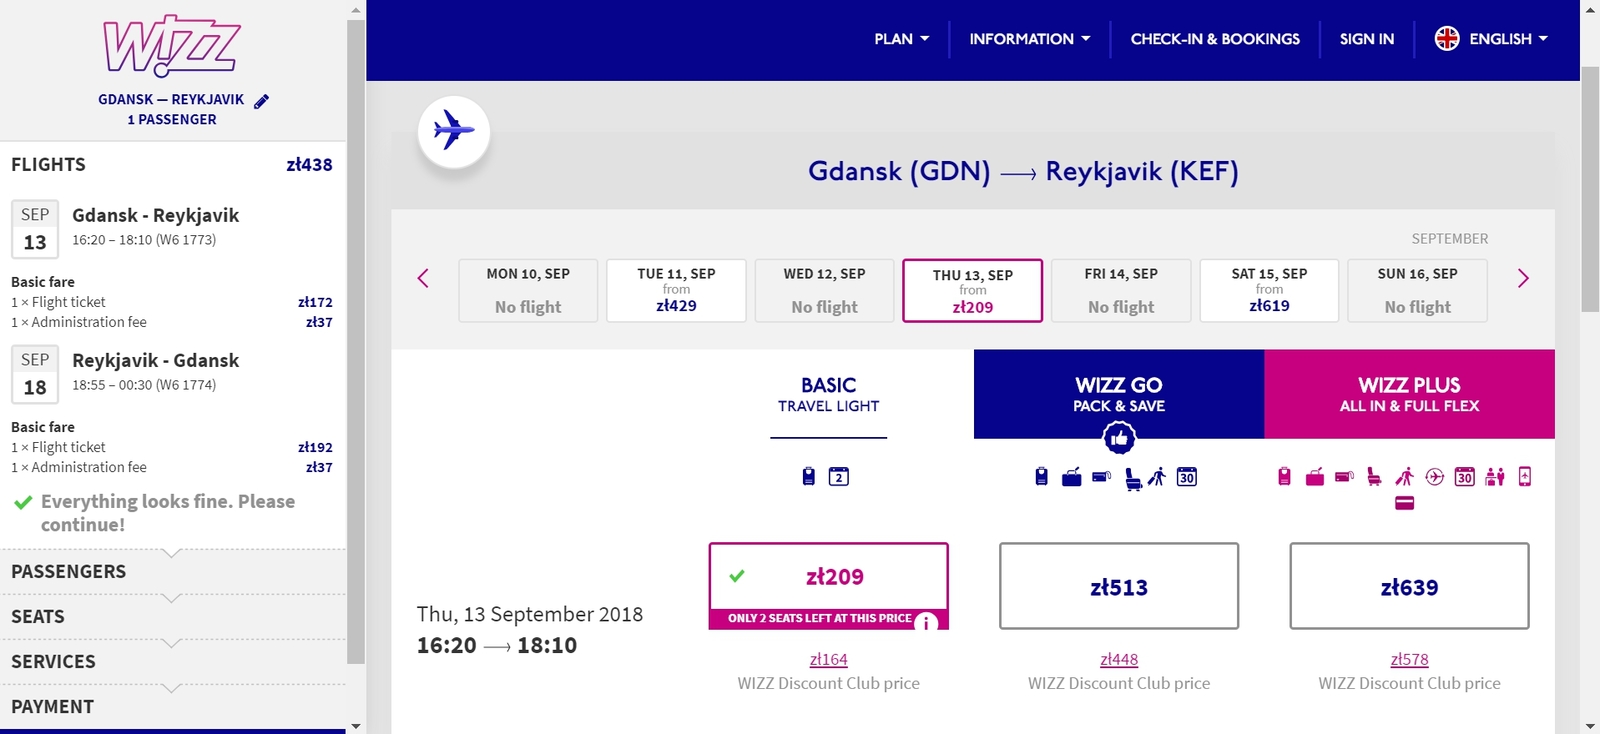Click the UK flag language icon
The image size is (1600, 734).
pyautogui.click(x=1447, y=38)
